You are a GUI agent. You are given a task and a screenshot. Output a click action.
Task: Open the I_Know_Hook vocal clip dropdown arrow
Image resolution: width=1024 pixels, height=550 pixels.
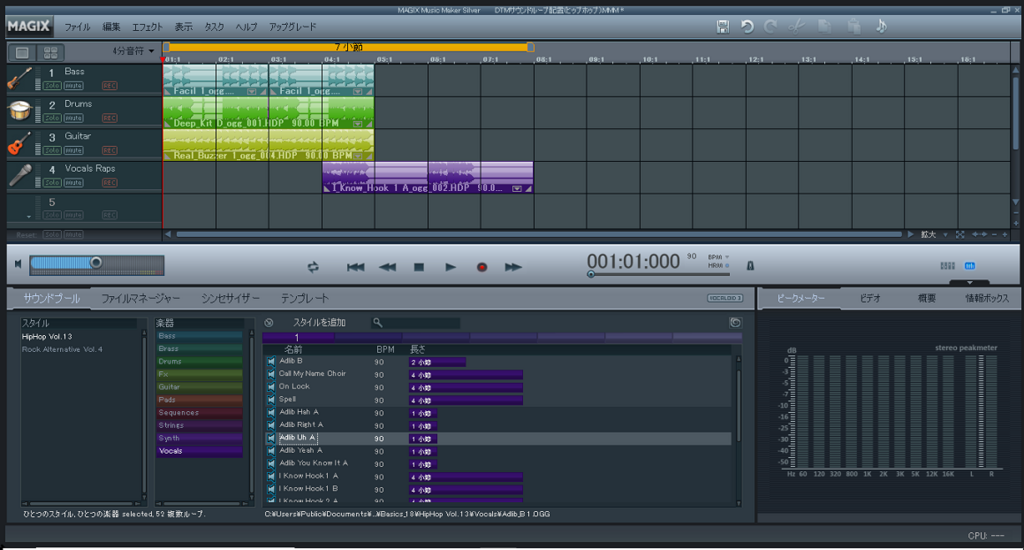[x=517, y=189]
